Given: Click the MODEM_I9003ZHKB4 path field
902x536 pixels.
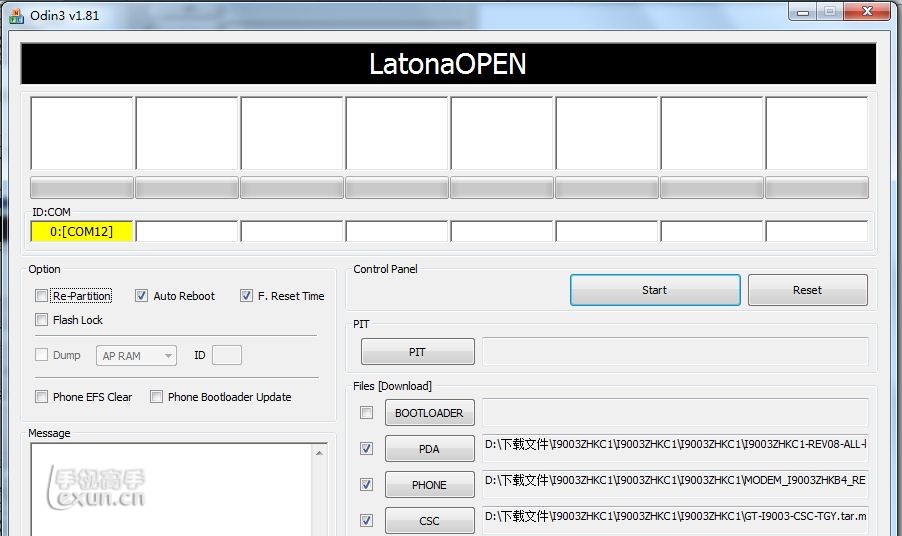Looking at the screenshot, I should (675, 484).
